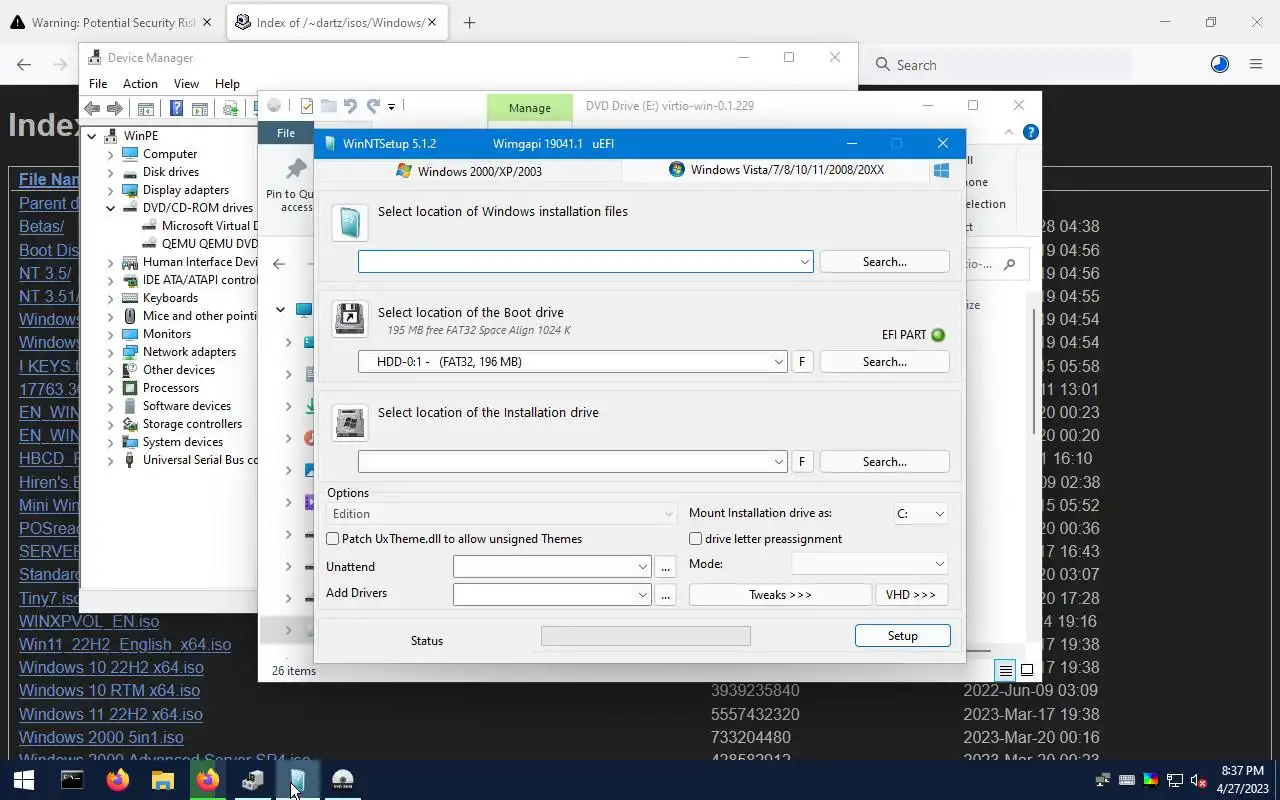Image resolution: width=1280 pixels, height=800 pixels.
Task: Click Device Manager forward arrow toolbar icon
Action: 115,108
